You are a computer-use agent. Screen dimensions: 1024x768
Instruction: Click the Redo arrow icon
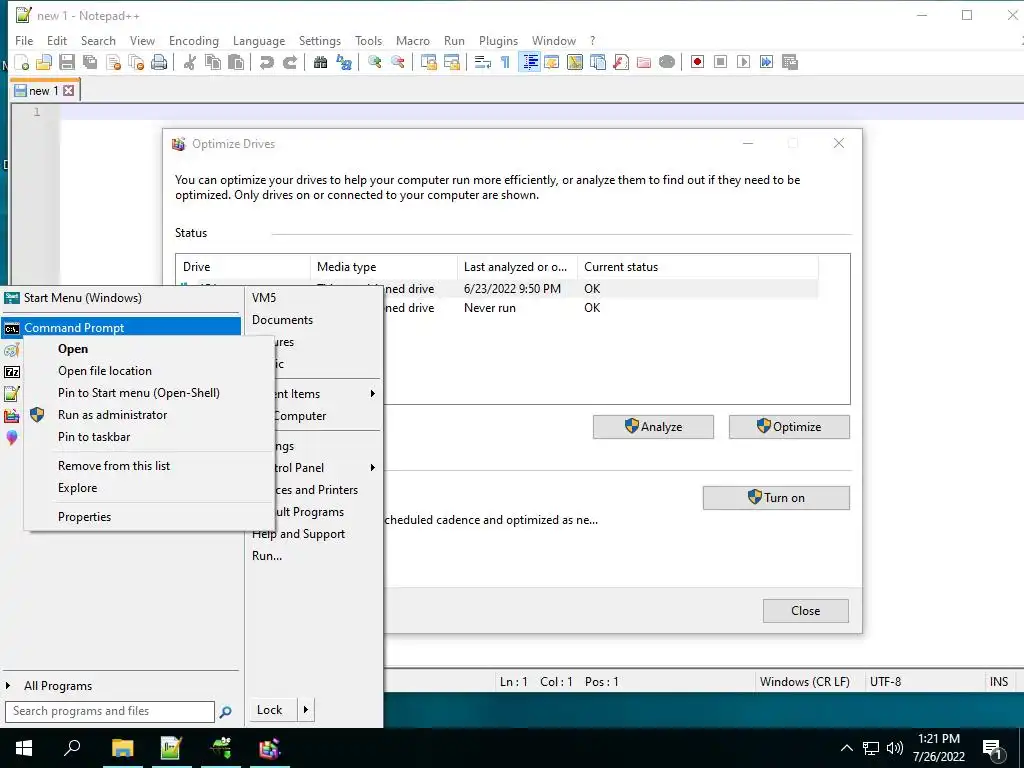[289, 62]
